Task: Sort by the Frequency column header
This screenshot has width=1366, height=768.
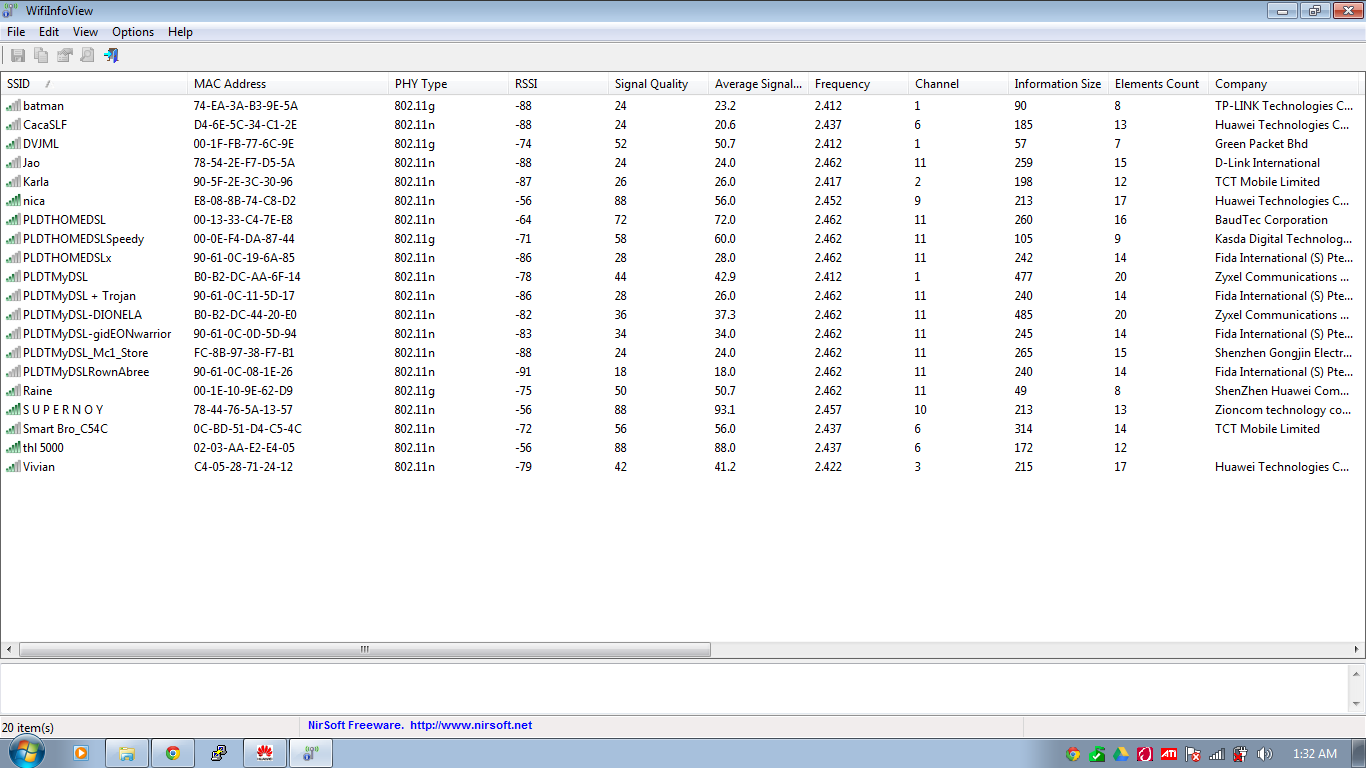Action: click(858, 84)
